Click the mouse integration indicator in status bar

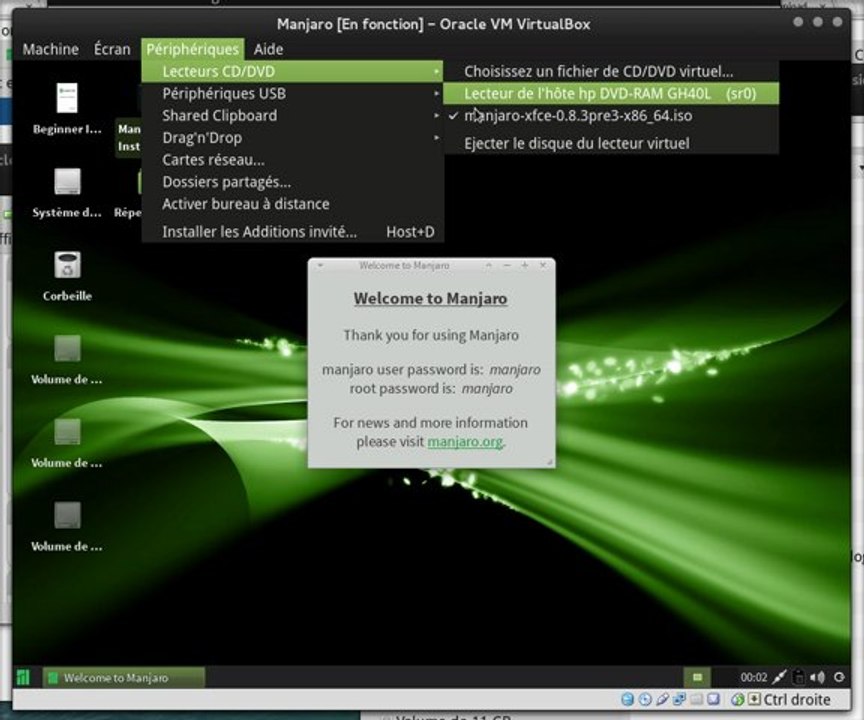point(737,699)
